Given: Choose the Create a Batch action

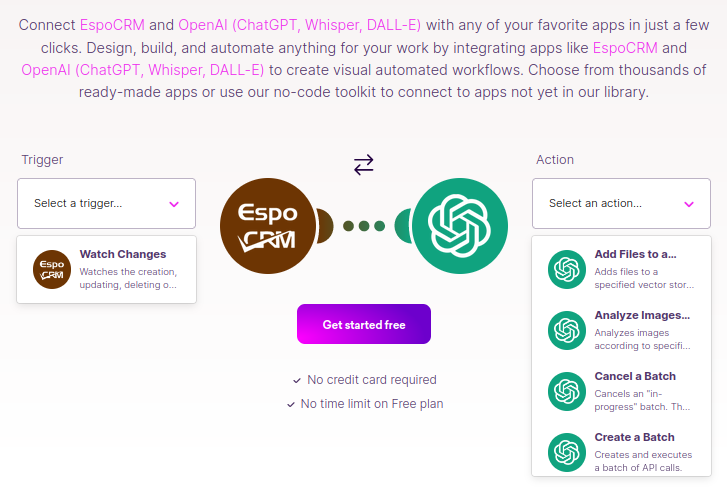Looking at the screenshot, I should [x=621, y=453].
